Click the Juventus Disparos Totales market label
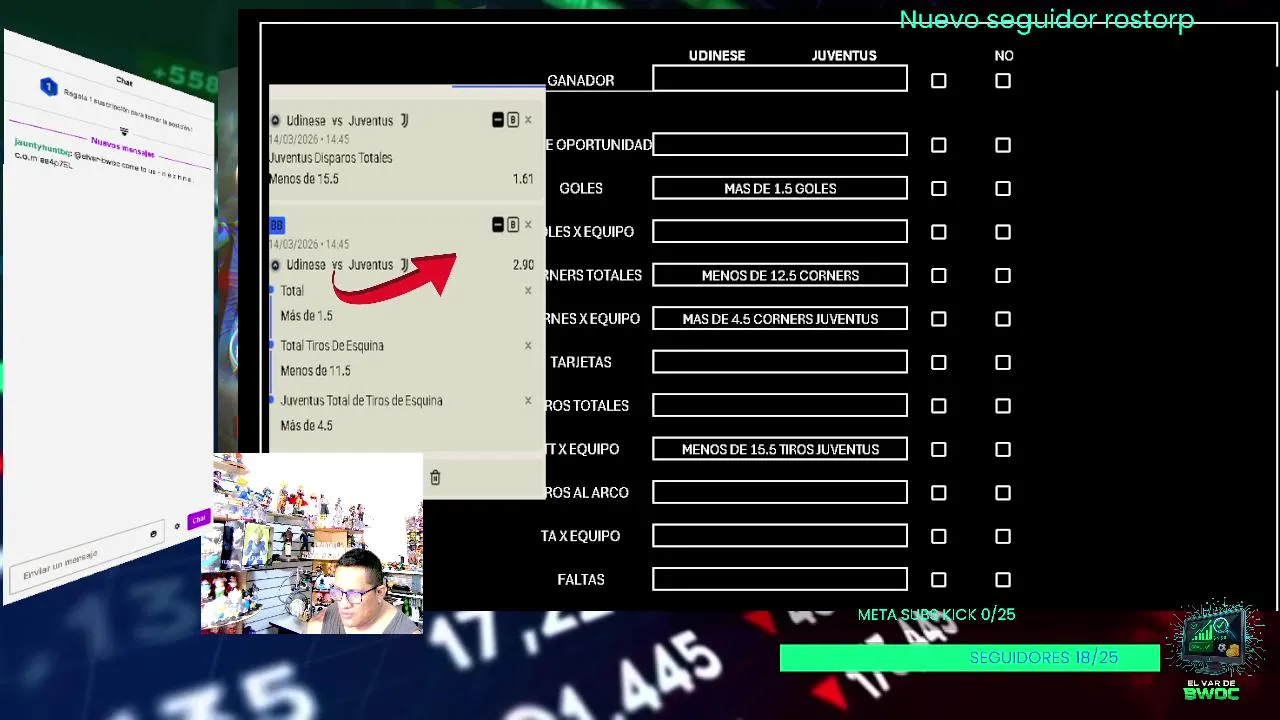The image size is (1280, 720). (x=331, y=158)
